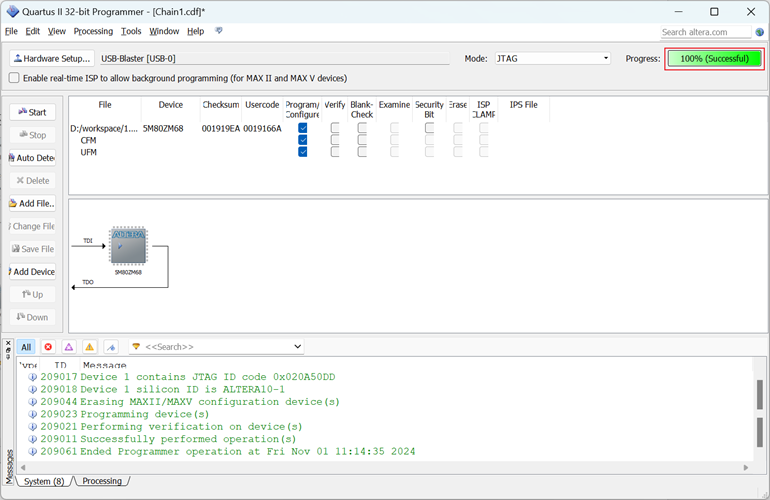
Task: Click the Device column header
Action: tap(170, 105)
